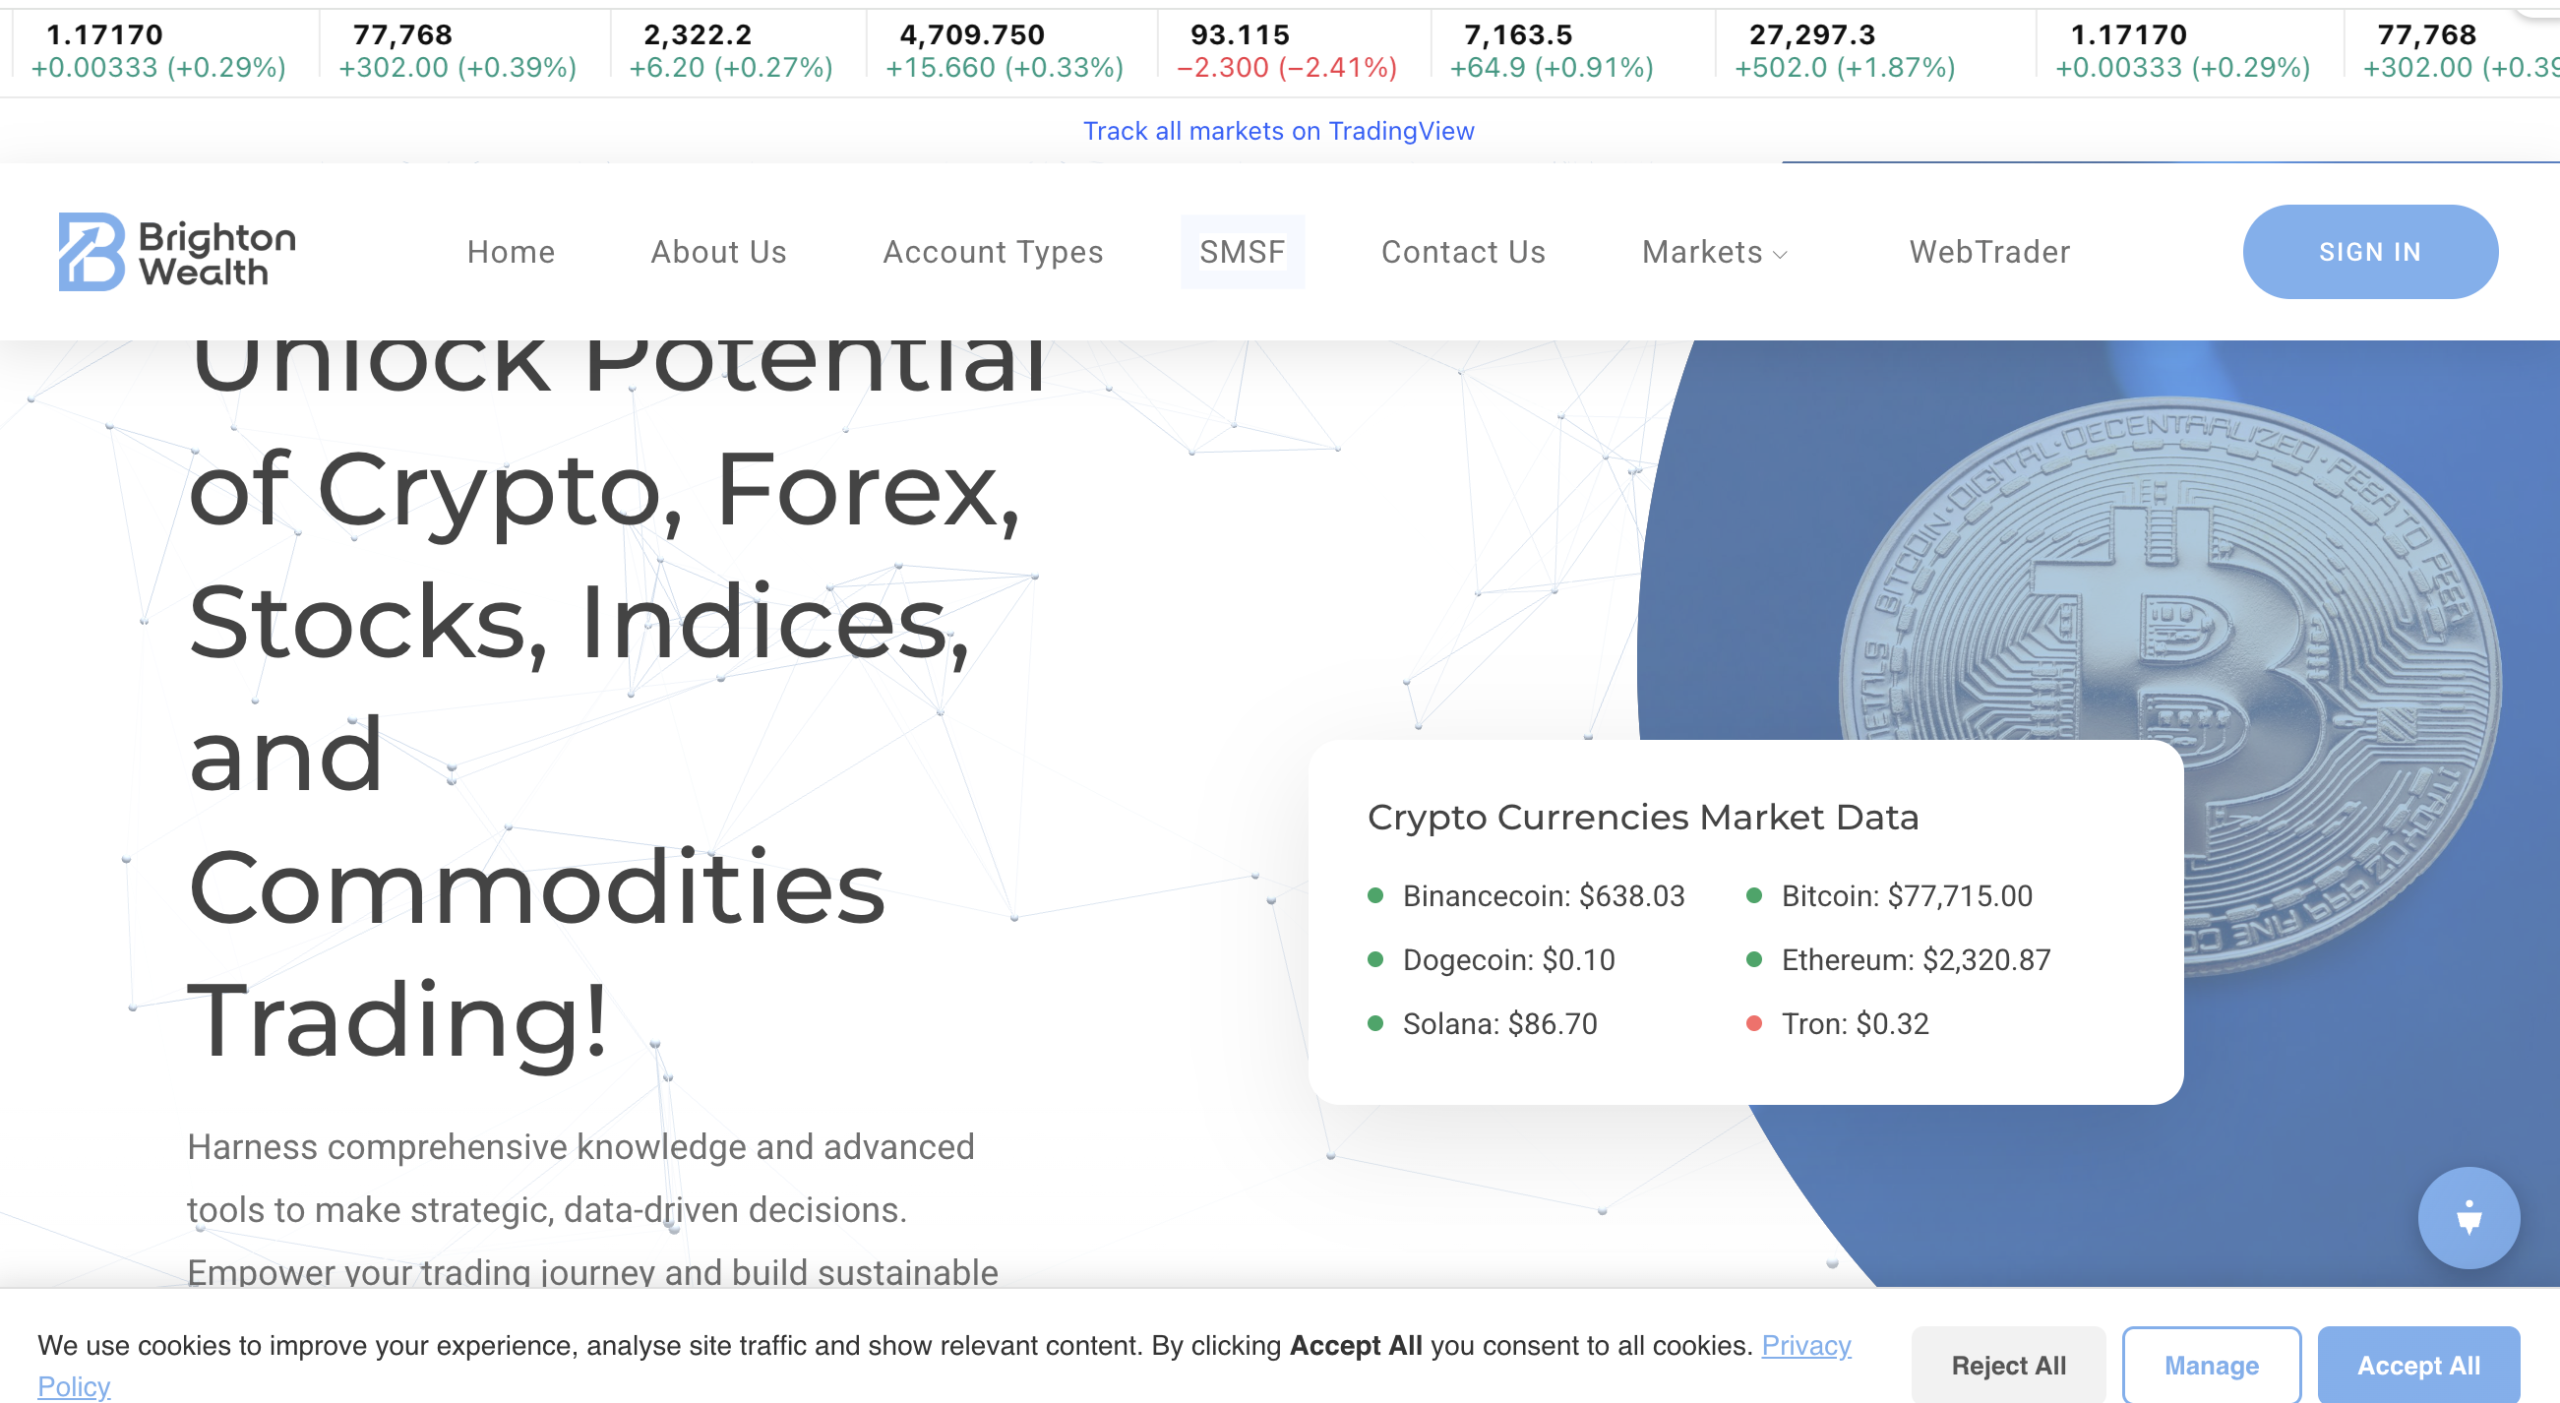Open the chat widget in bottom right corner

2468,1218
